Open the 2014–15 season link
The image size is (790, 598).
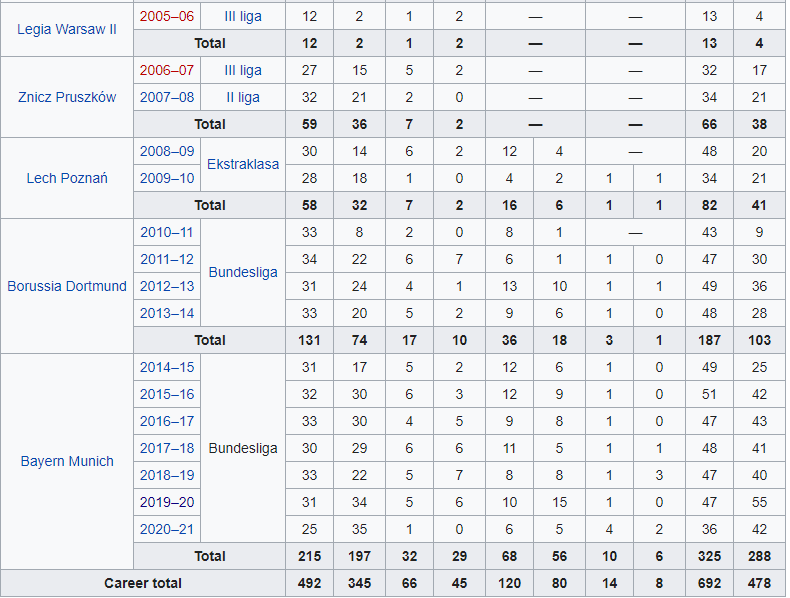point(167,367)
